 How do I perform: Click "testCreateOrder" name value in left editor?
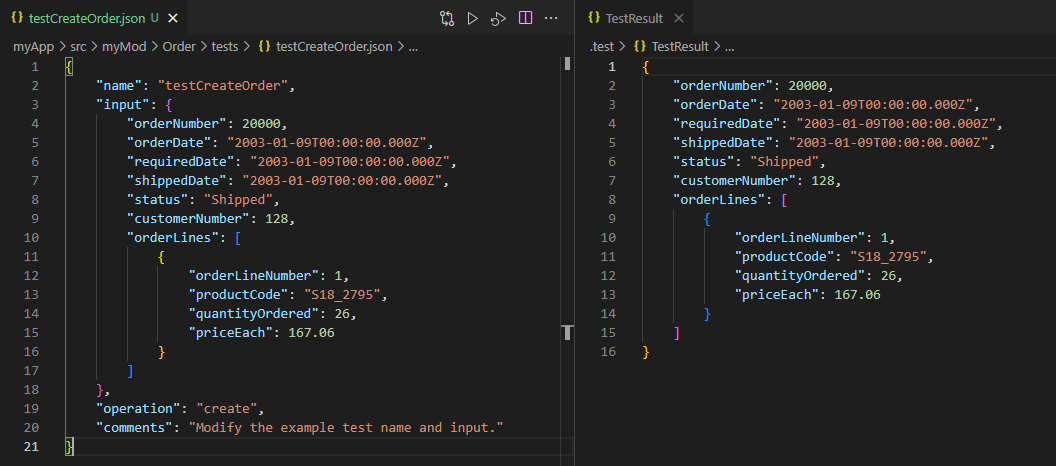click(x=224, y=86)
